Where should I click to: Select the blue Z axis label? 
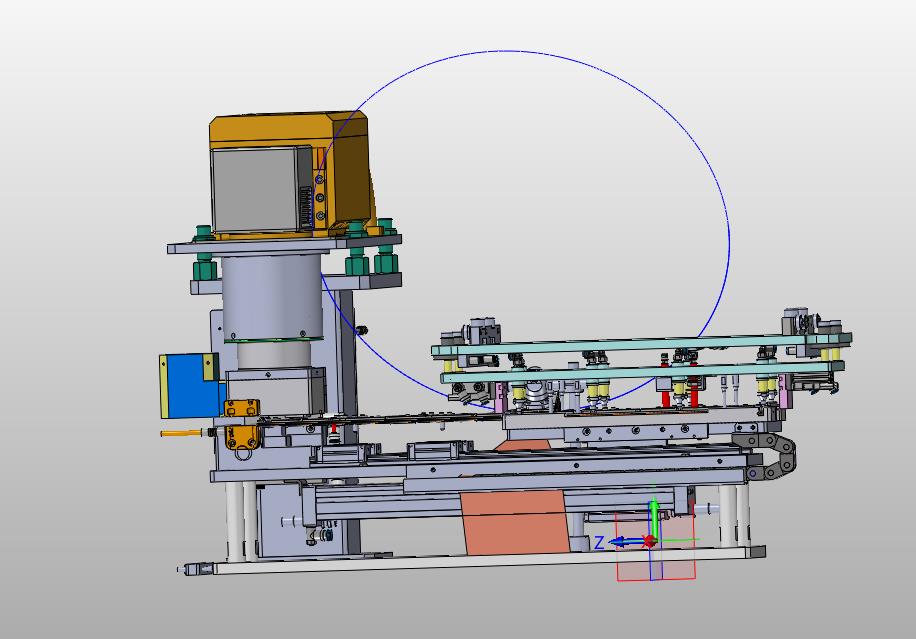pyautogui.click(x=599, y=543)
